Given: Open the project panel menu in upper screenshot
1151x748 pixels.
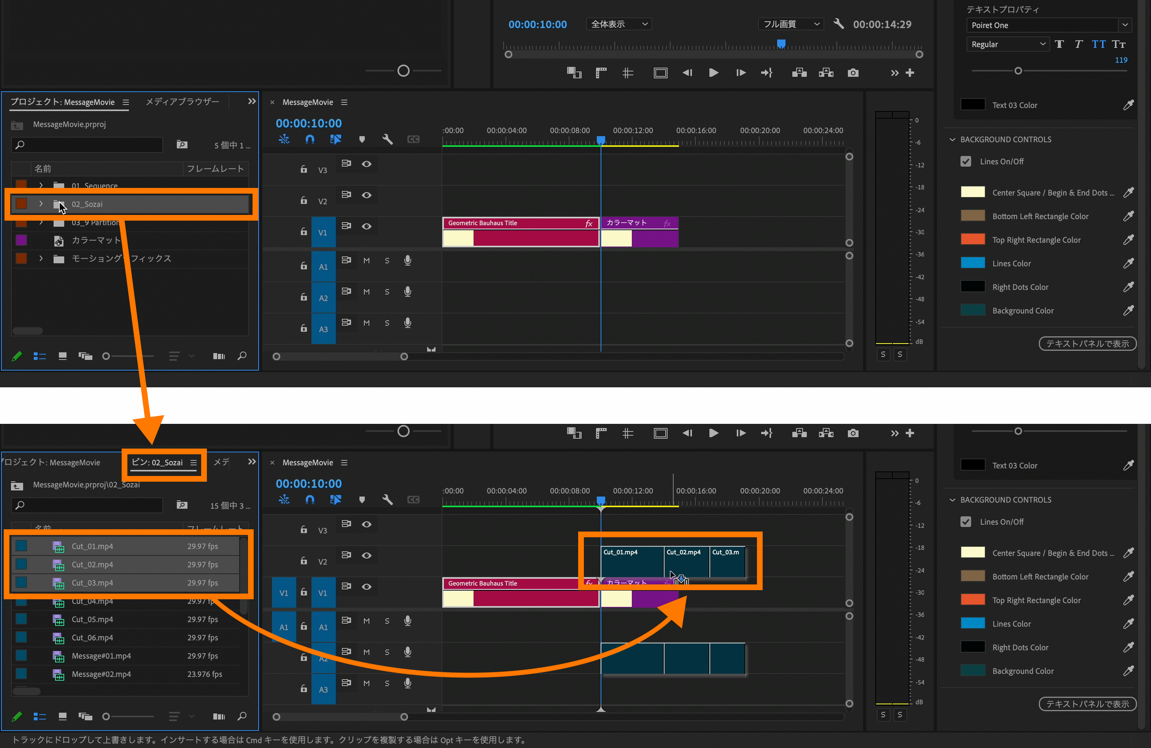Looking at the screenshot, I should [126, 102].
